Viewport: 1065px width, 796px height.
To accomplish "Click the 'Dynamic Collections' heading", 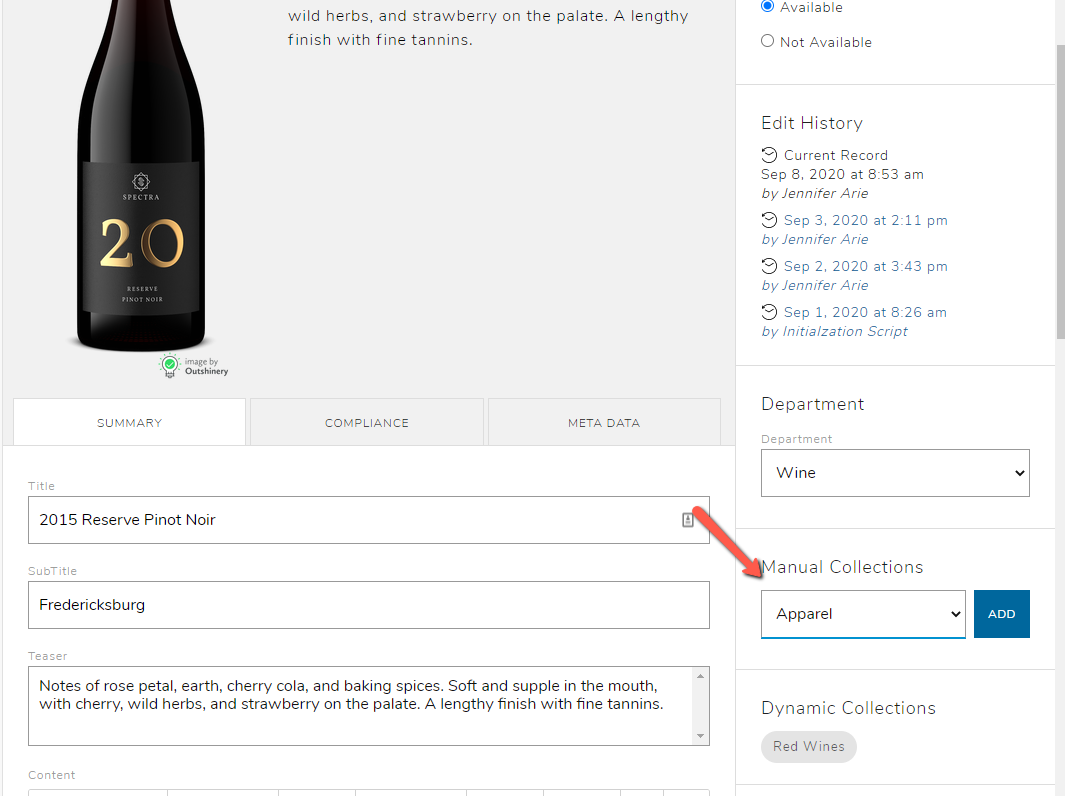I will point(848,708).
